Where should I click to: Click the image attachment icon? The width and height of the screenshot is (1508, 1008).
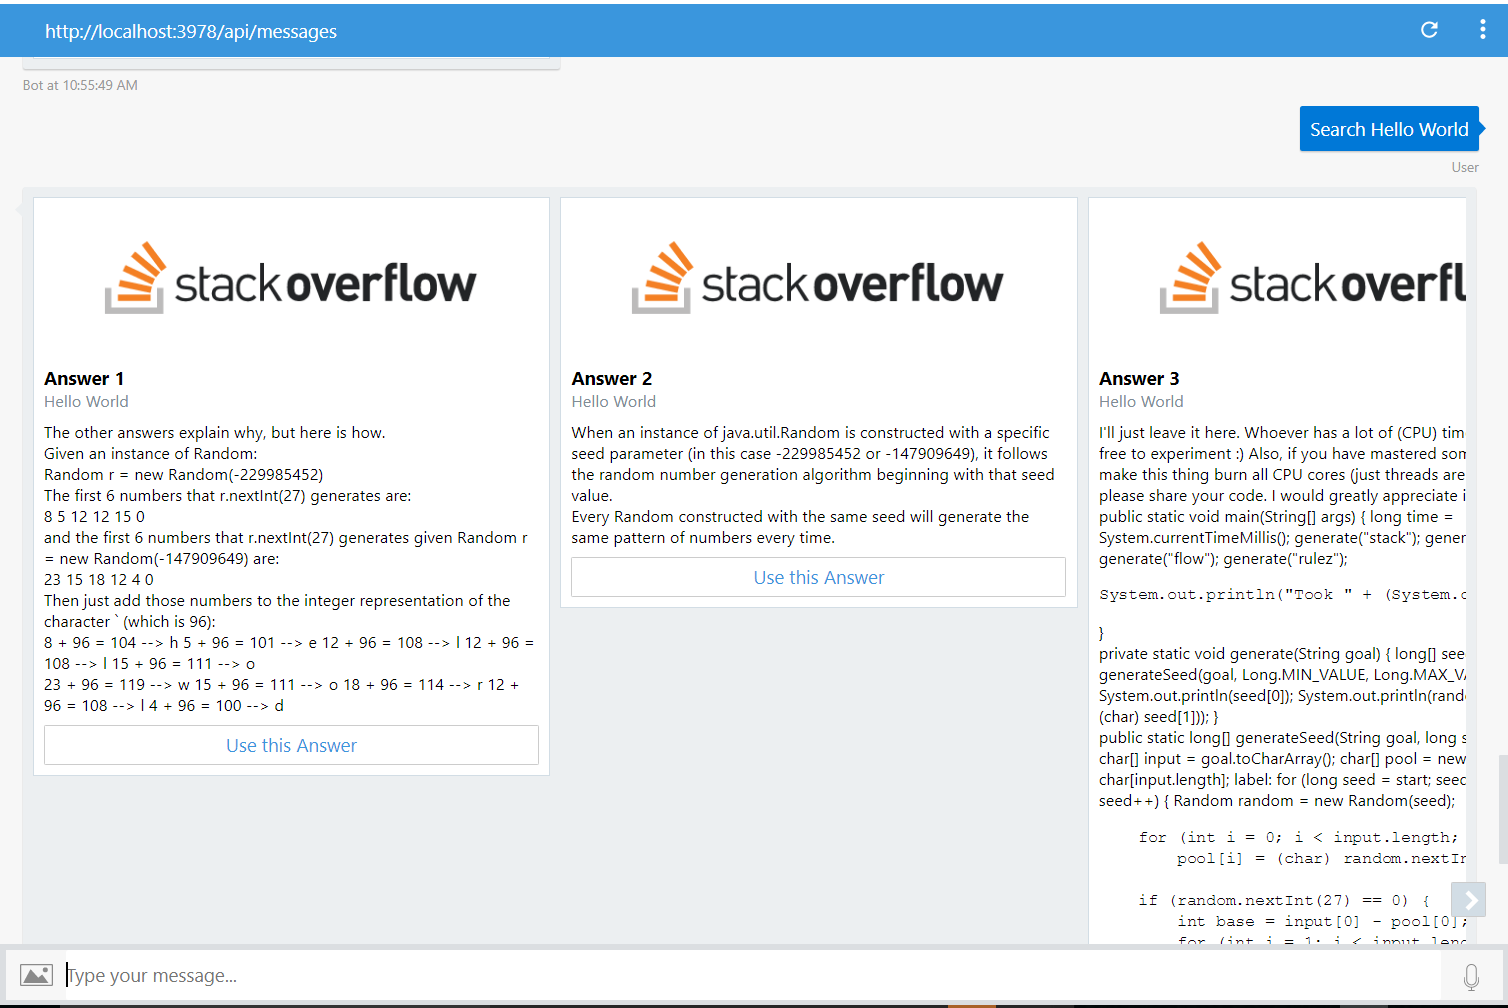[x=36, y=974]
